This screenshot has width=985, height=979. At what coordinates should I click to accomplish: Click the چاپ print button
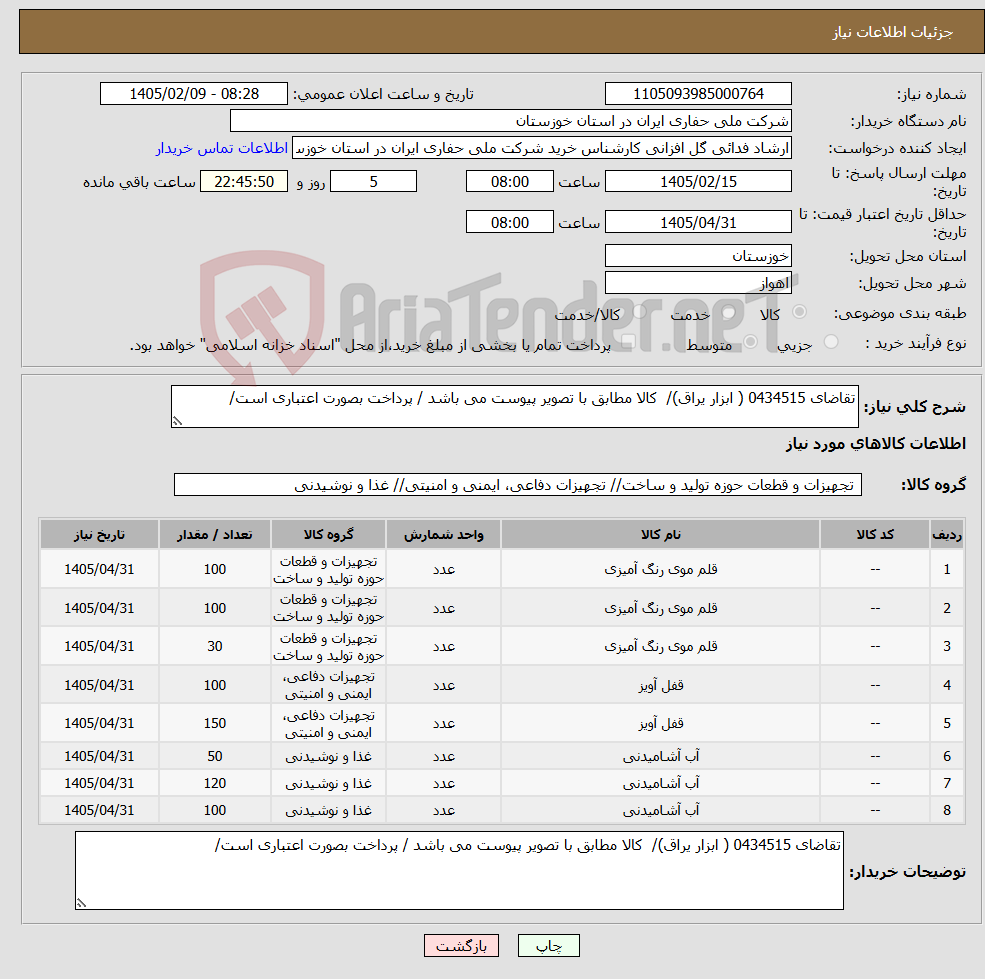coord(548,946)
